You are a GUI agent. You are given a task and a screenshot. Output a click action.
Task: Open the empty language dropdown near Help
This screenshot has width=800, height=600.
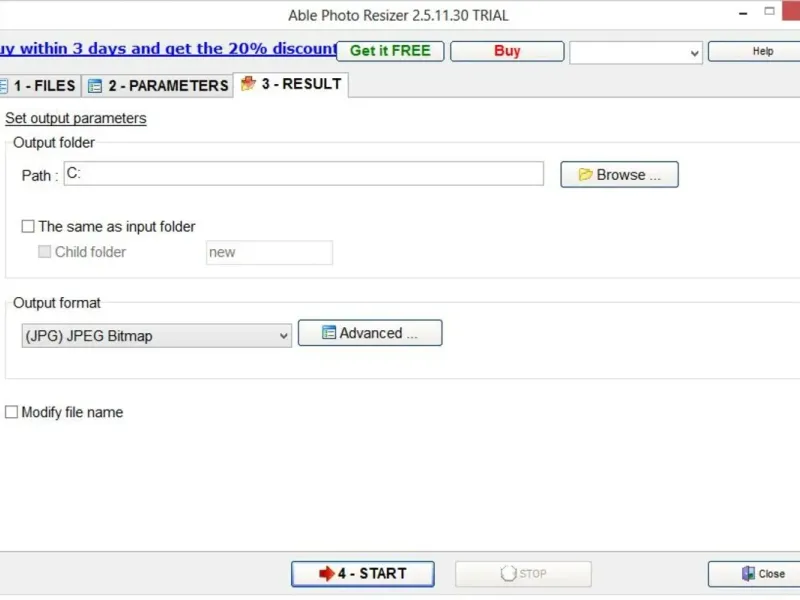(636, 53)
